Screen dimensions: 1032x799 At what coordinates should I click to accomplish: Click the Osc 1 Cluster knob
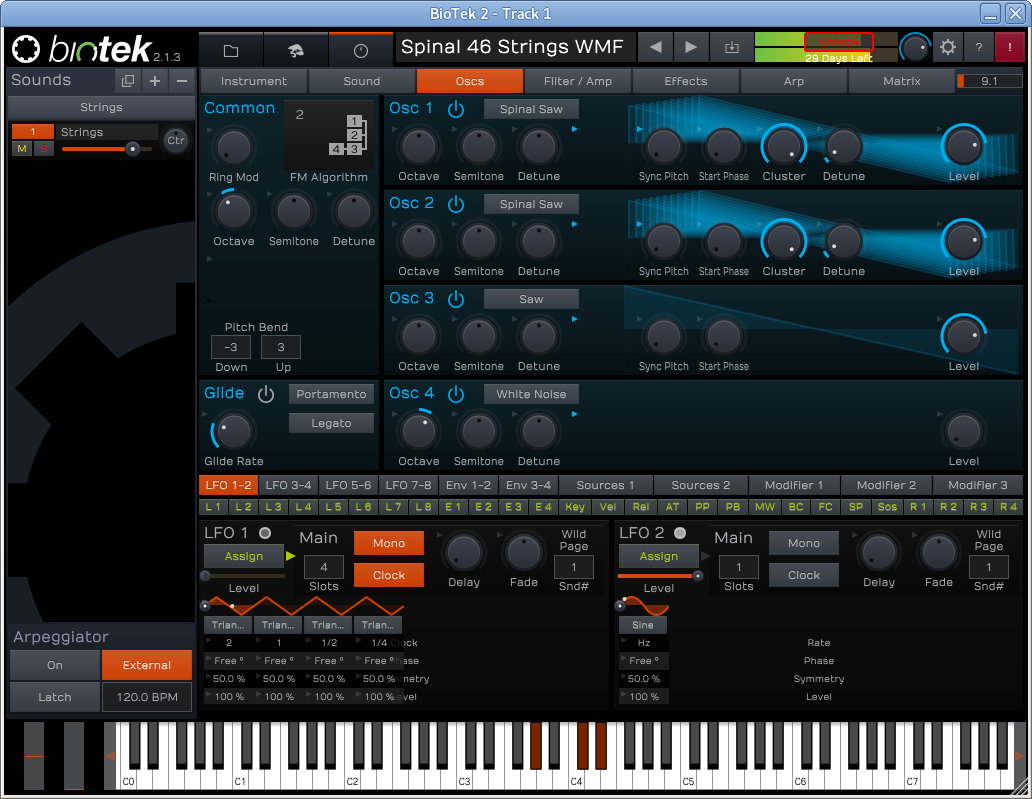pos(784,146)
